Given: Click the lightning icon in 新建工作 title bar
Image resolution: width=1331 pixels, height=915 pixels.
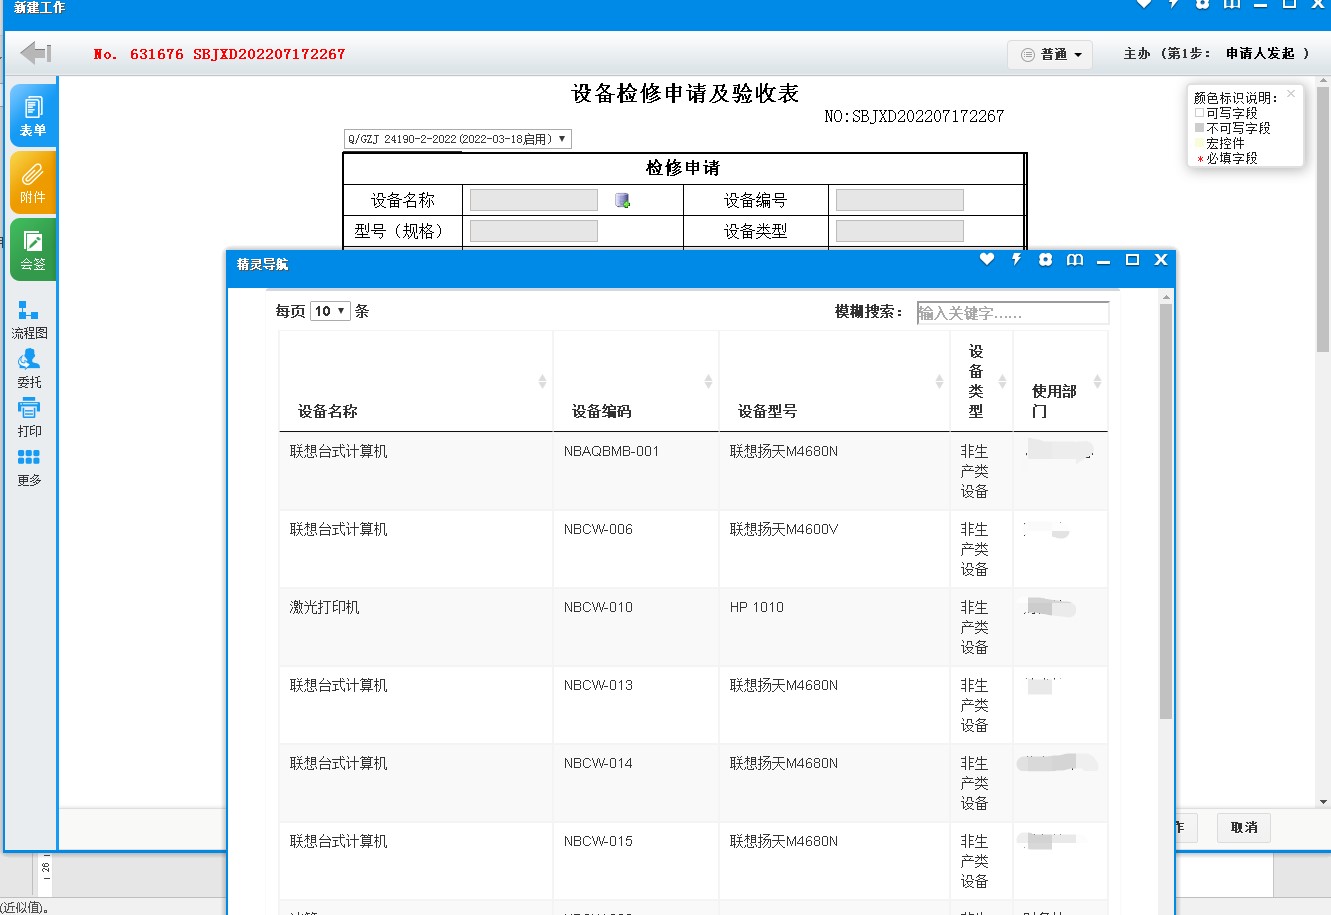Looking at the screenshot, I should [1174, 3].
